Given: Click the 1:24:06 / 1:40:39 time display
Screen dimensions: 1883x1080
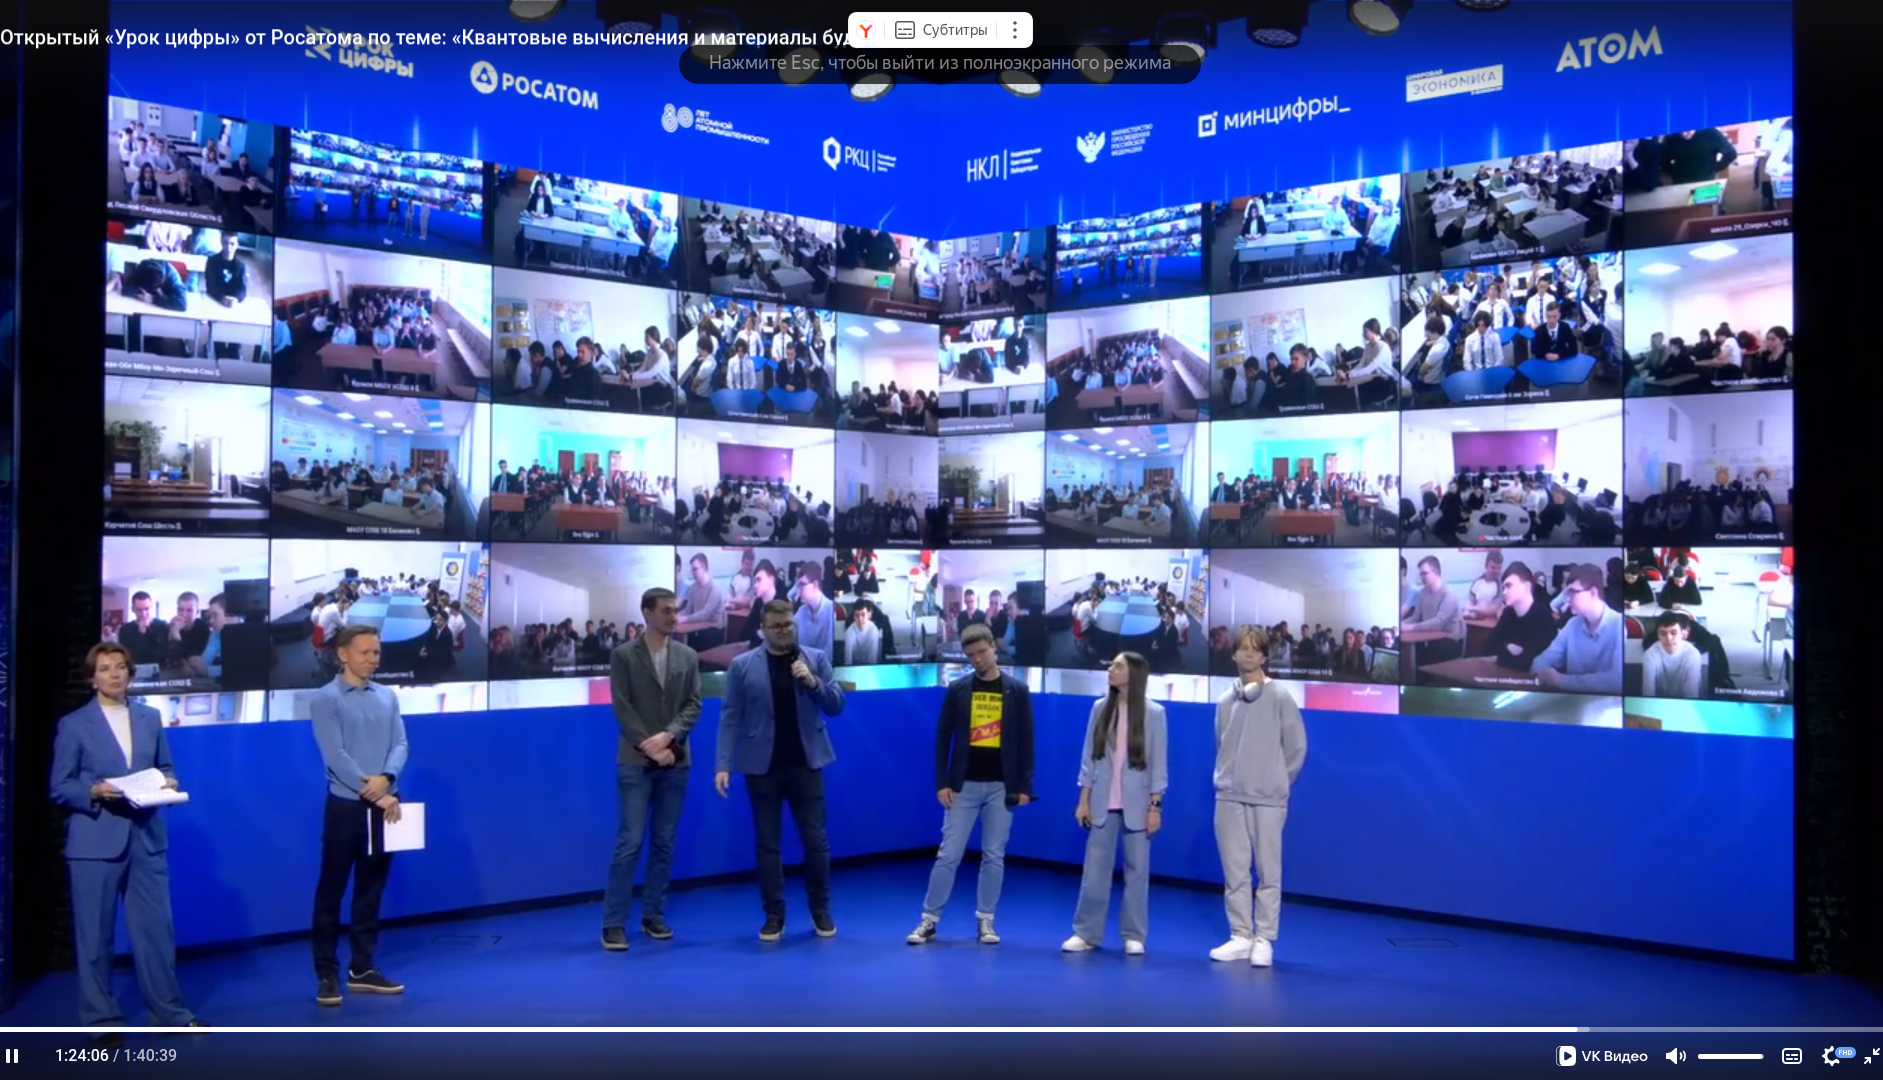Looking at the screenshot, I should tap(116, 1056).
